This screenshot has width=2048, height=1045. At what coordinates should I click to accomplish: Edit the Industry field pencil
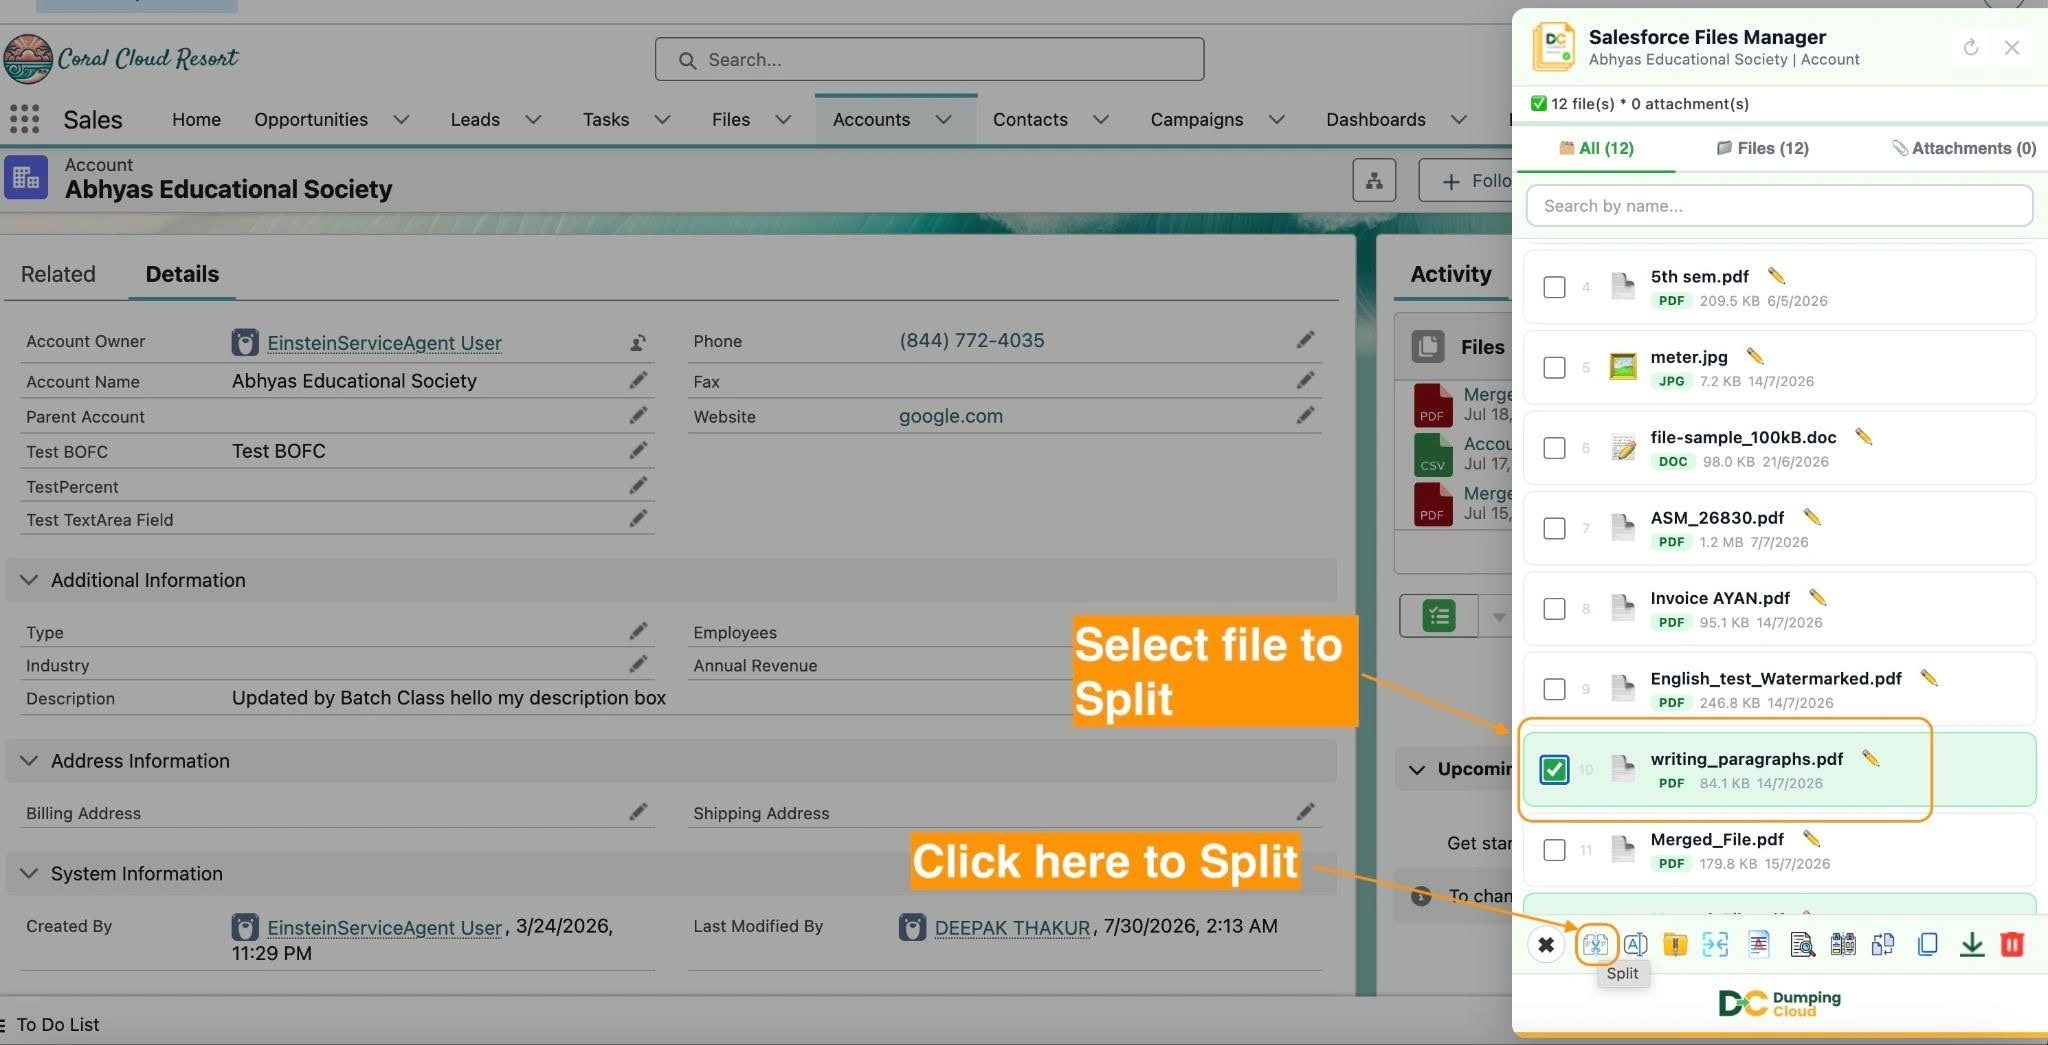tap(638, 664)
